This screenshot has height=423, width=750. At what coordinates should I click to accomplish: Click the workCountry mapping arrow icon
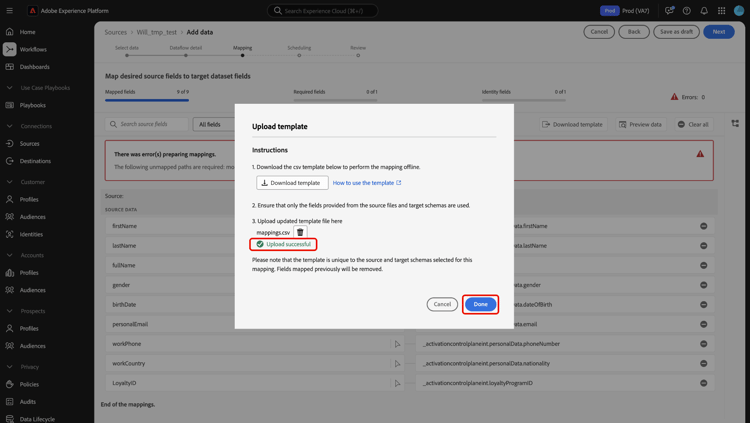[x=397, y=363]
